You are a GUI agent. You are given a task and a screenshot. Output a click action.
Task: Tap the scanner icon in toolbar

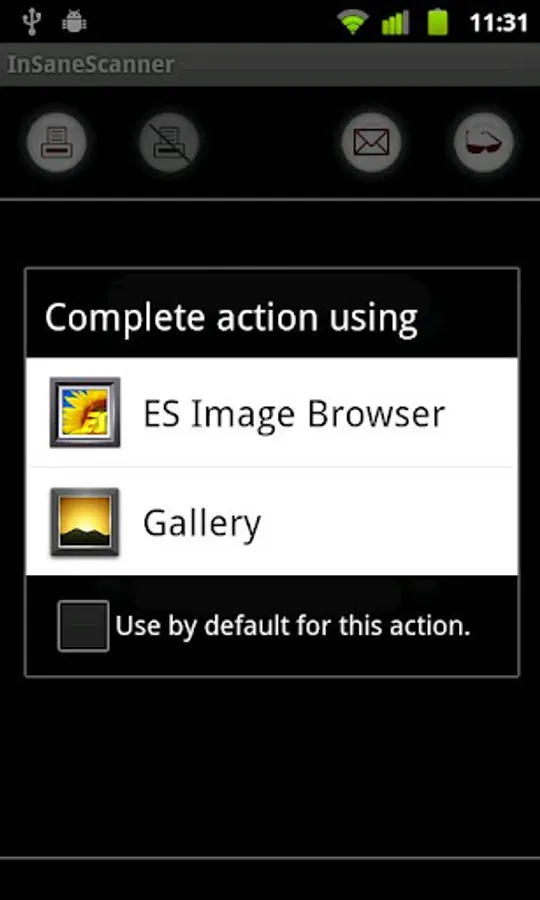click(x=56, y=142)
